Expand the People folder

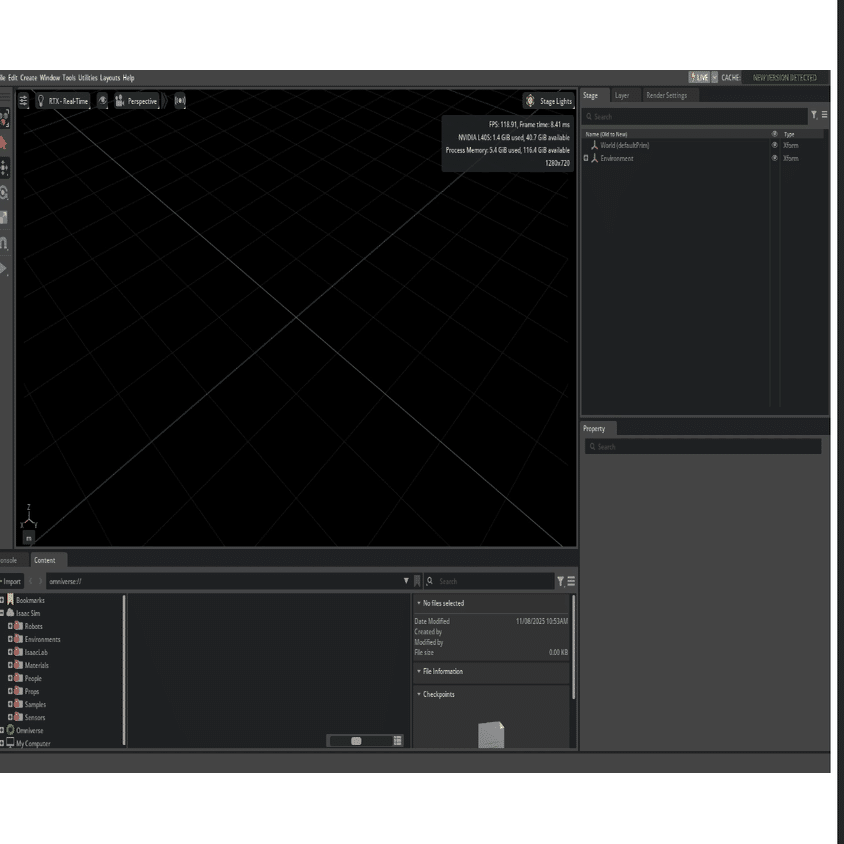coord(10,678)
